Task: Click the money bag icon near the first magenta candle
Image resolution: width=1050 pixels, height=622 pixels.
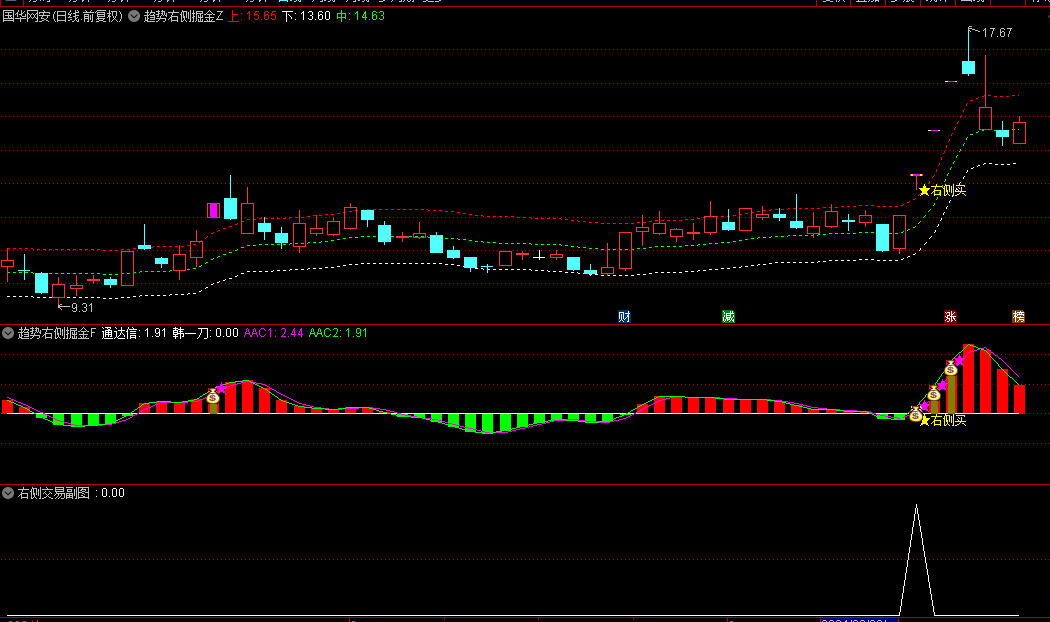Action: [213, 397]
